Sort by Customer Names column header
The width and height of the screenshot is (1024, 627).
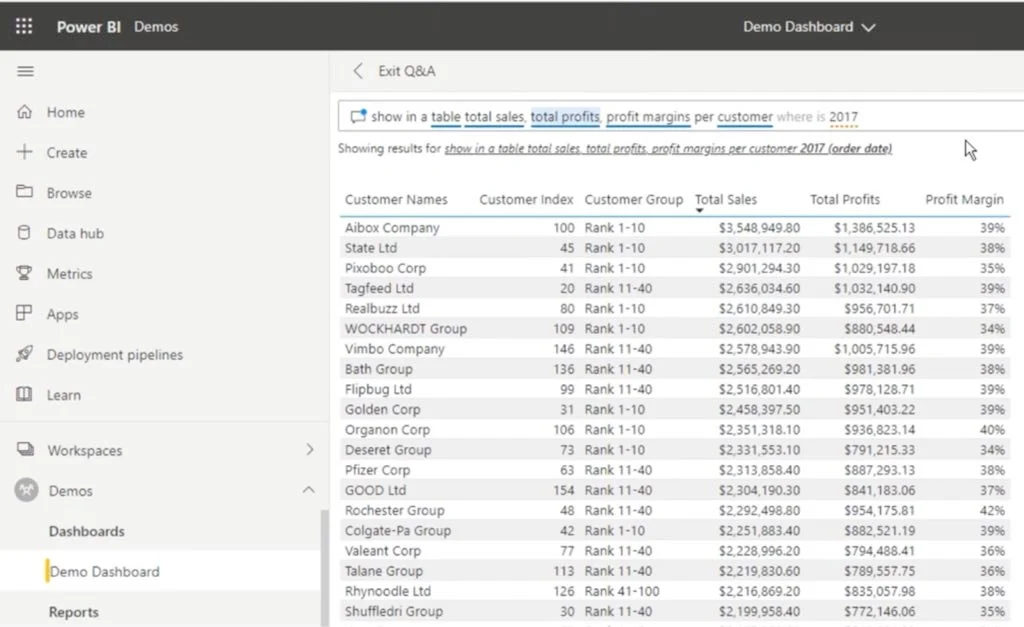(396, 200)
